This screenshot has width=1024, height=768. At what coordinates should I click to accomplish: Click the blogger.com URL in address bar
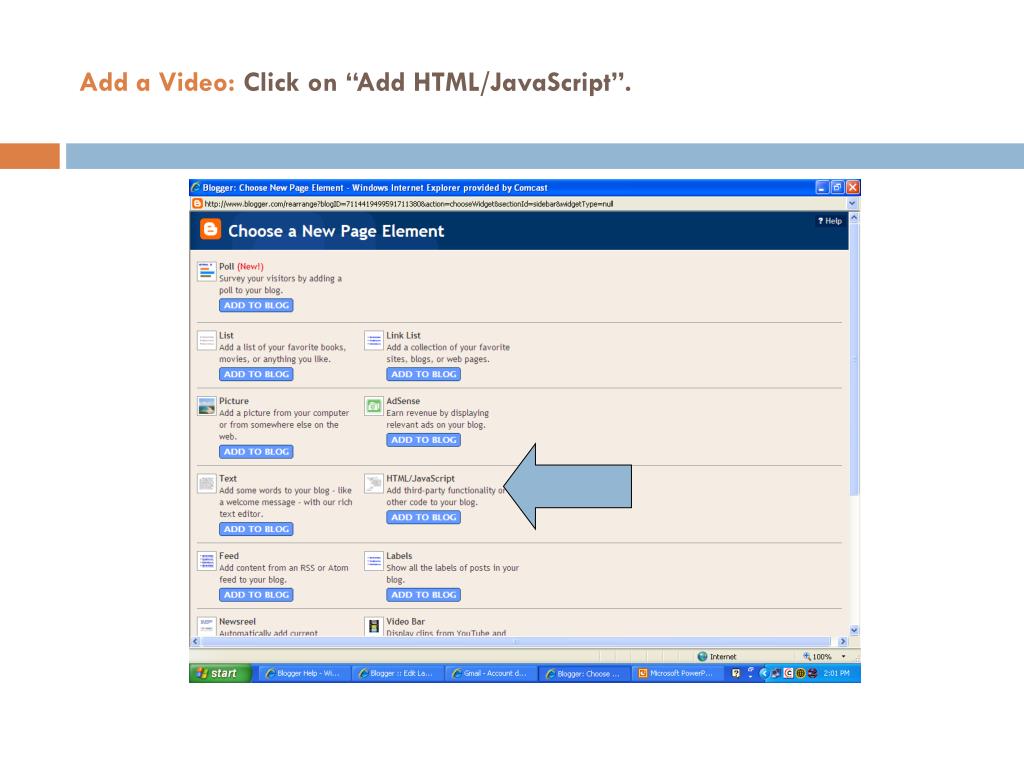click(409, 204)
